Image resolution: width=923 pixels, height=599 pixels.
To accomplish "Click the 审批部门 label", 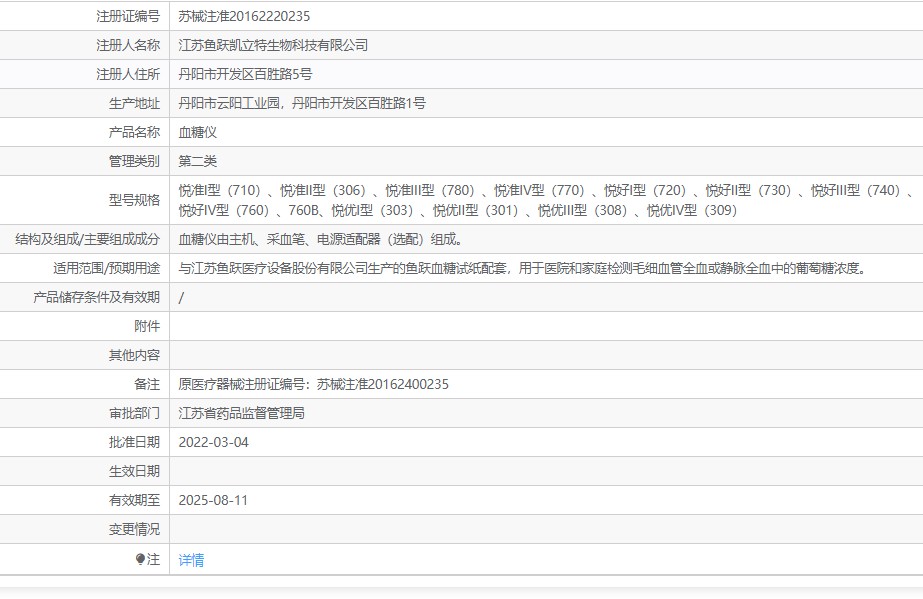I will (x=134, y=413).
